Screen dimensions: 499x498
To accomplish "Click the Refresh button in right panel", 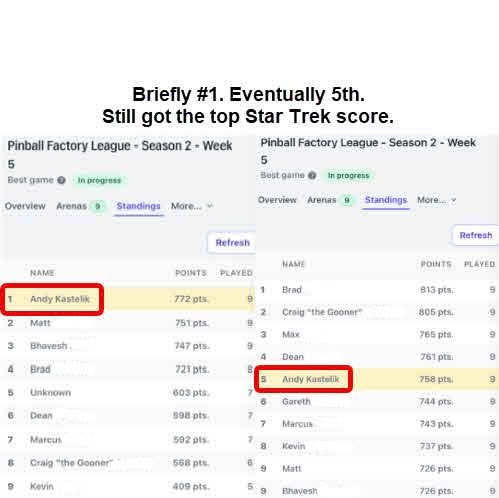I will click(476, 235).
